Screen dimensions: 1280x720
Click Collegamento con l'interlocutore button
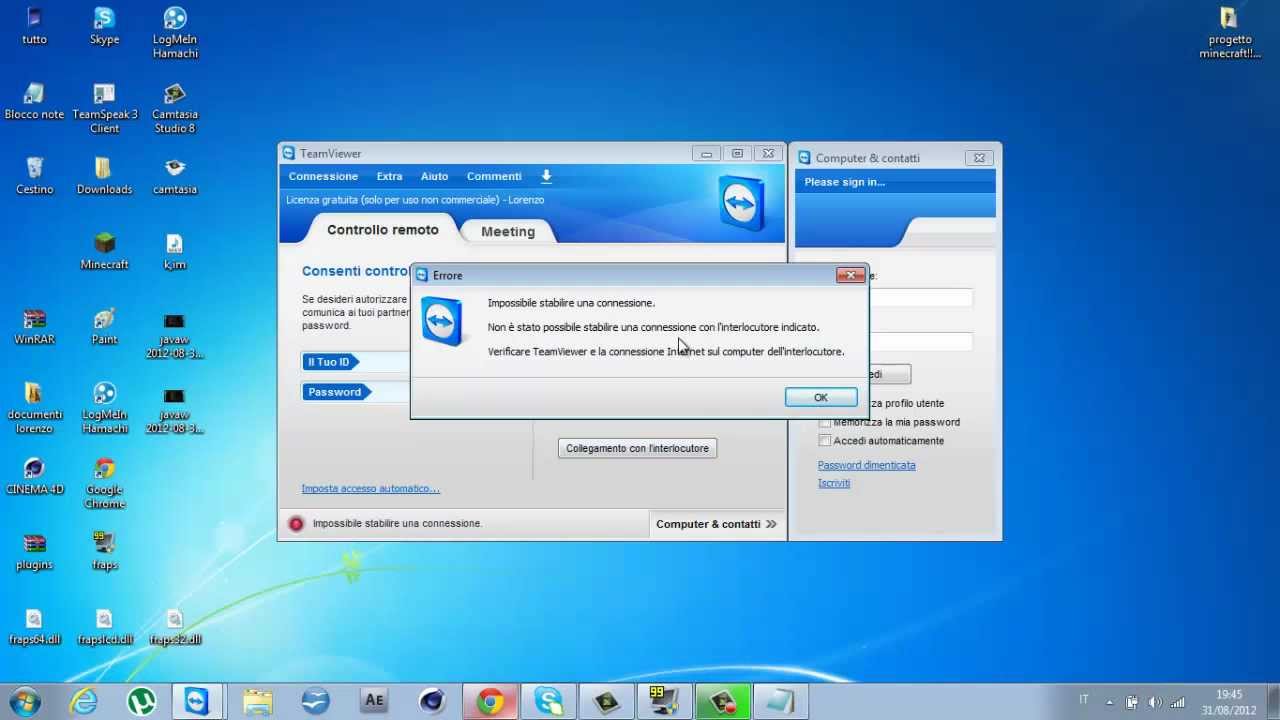click(x=637, y=448)
